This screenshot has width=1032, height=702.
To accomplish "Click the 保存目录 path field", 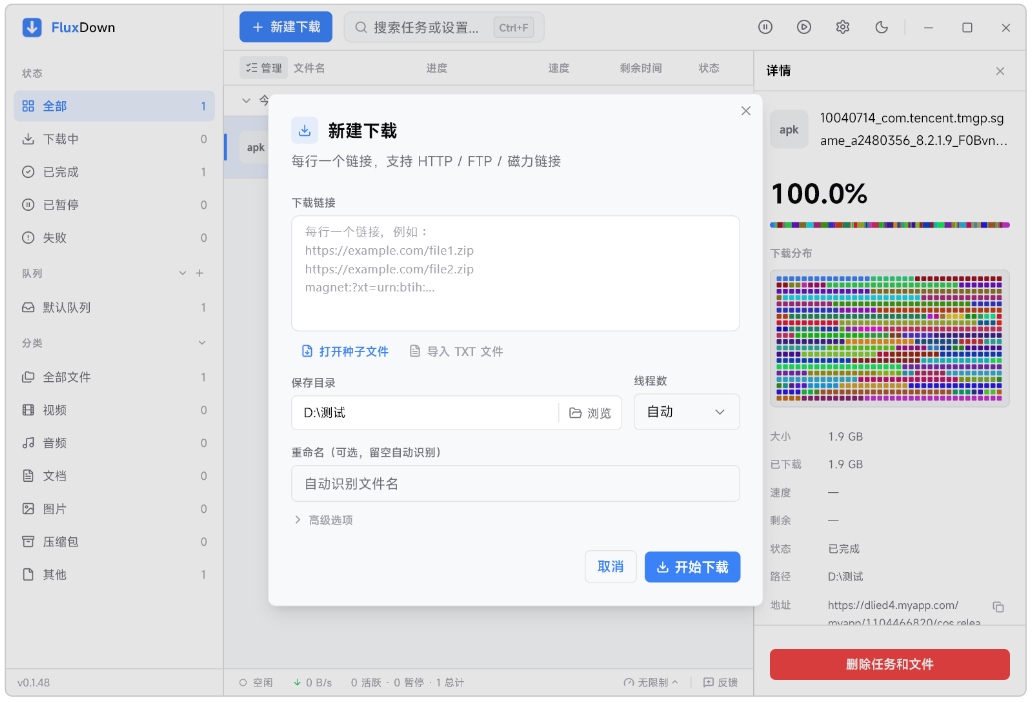I will tap(425, 413).
